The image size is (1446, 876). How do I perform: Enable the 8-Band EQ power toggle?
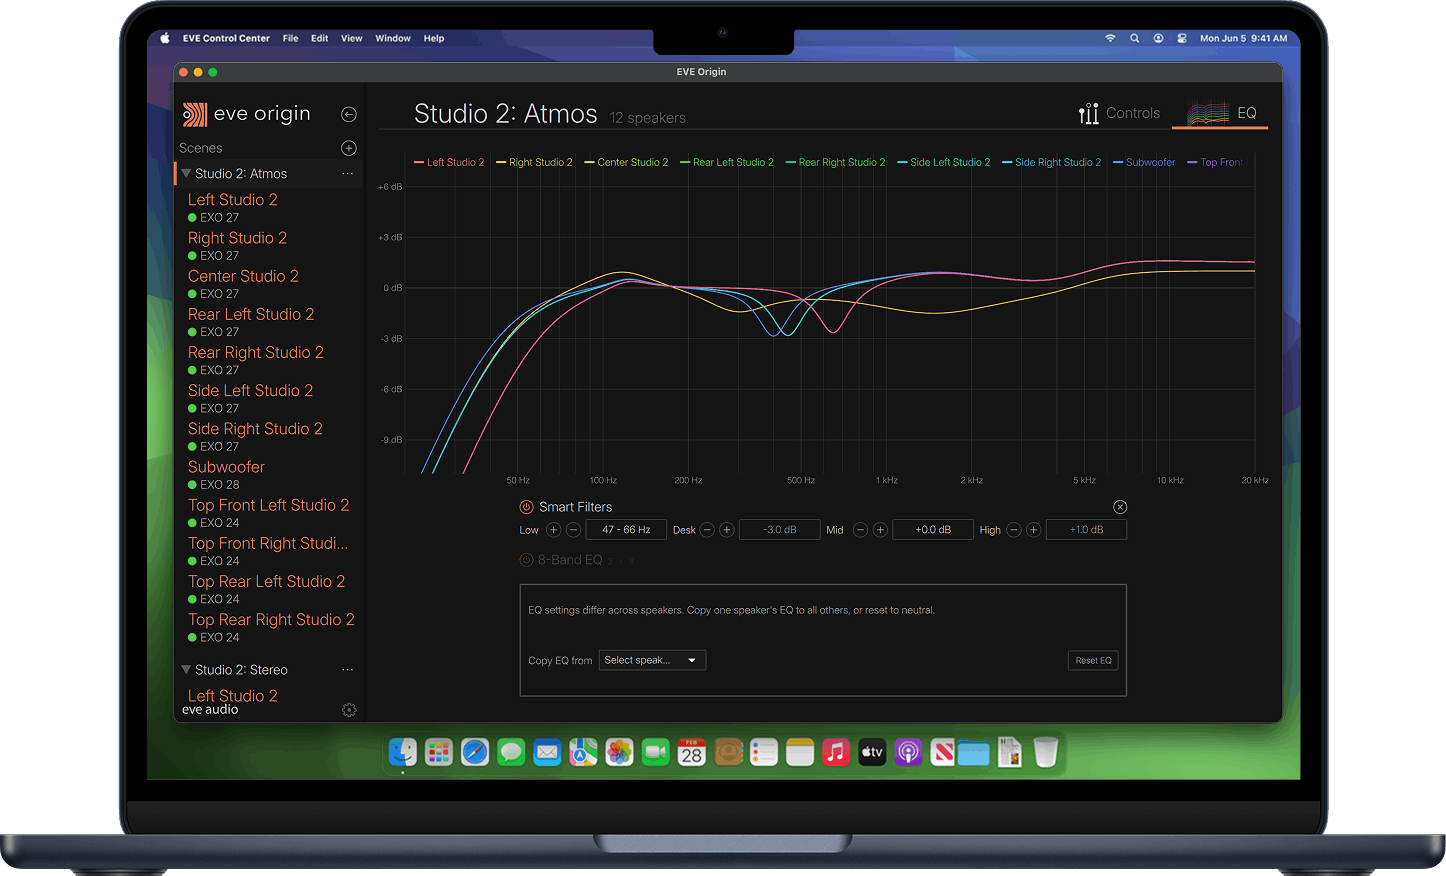[526, 560]
